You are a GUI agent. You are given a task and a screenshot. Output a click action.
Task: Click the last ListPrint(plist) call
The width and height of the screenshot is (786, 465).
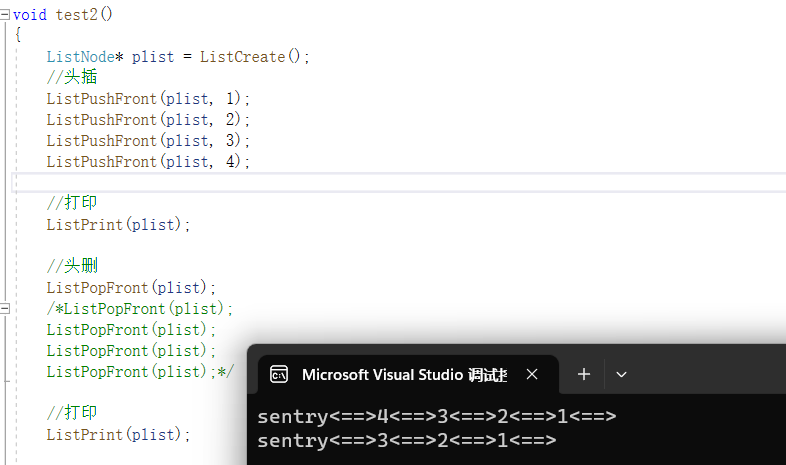118,434
